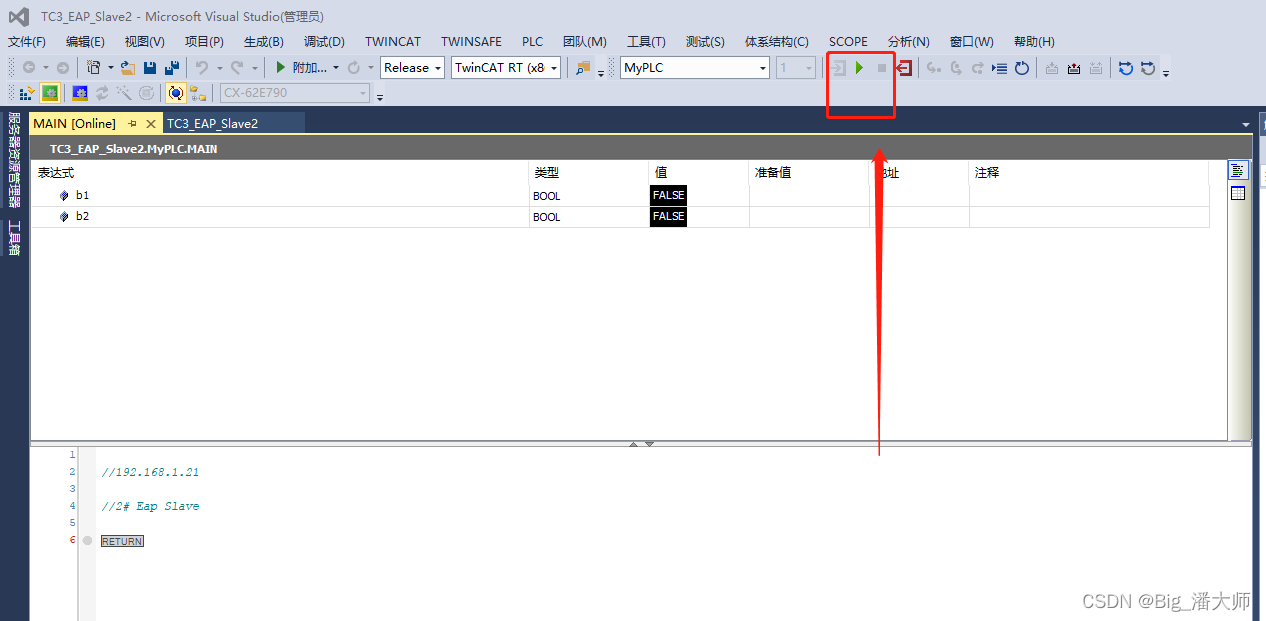Open the document tabs list dropdown
Image resolution: width=1266 pixels, height=621 pixels.
click(1246, 125)
